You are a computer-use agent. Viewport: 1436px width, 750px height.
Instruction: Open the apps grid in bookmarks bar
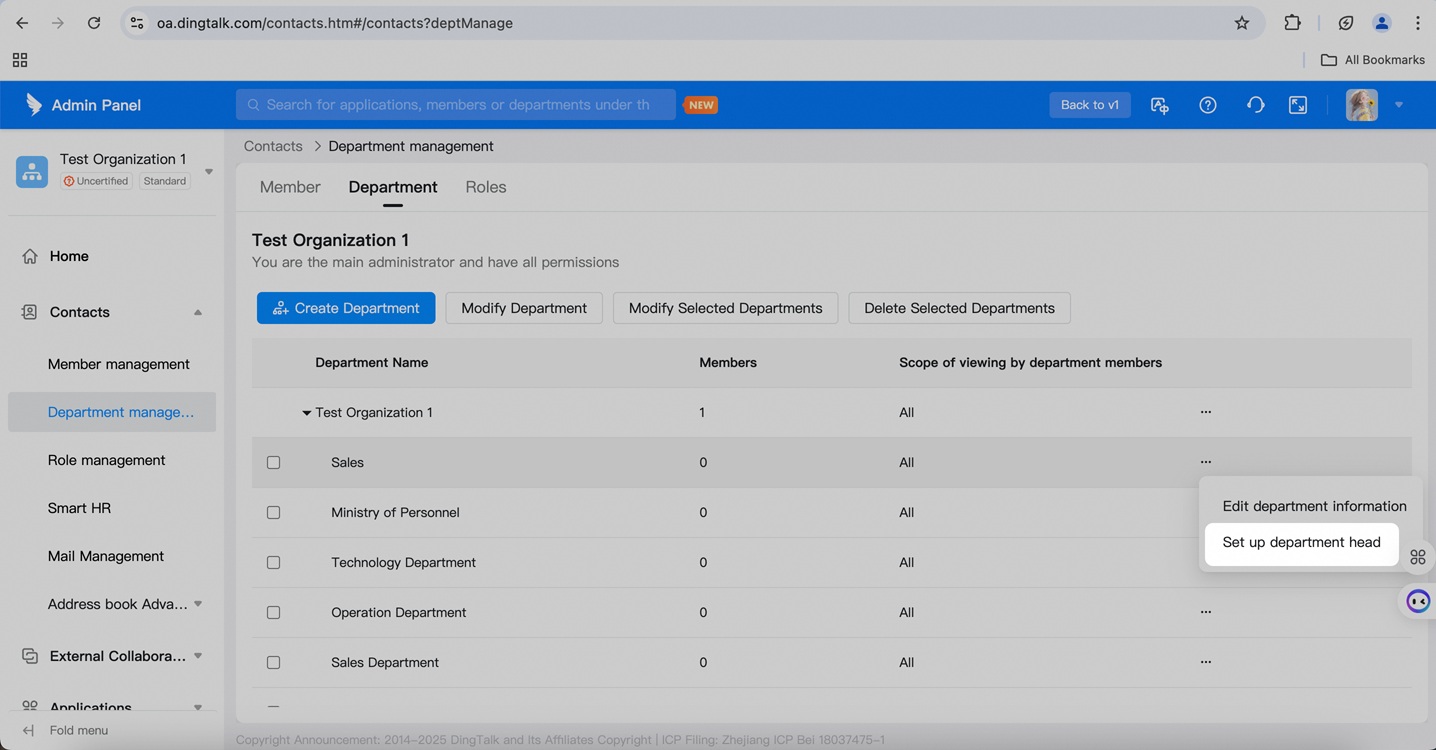[x=20, y=60]
